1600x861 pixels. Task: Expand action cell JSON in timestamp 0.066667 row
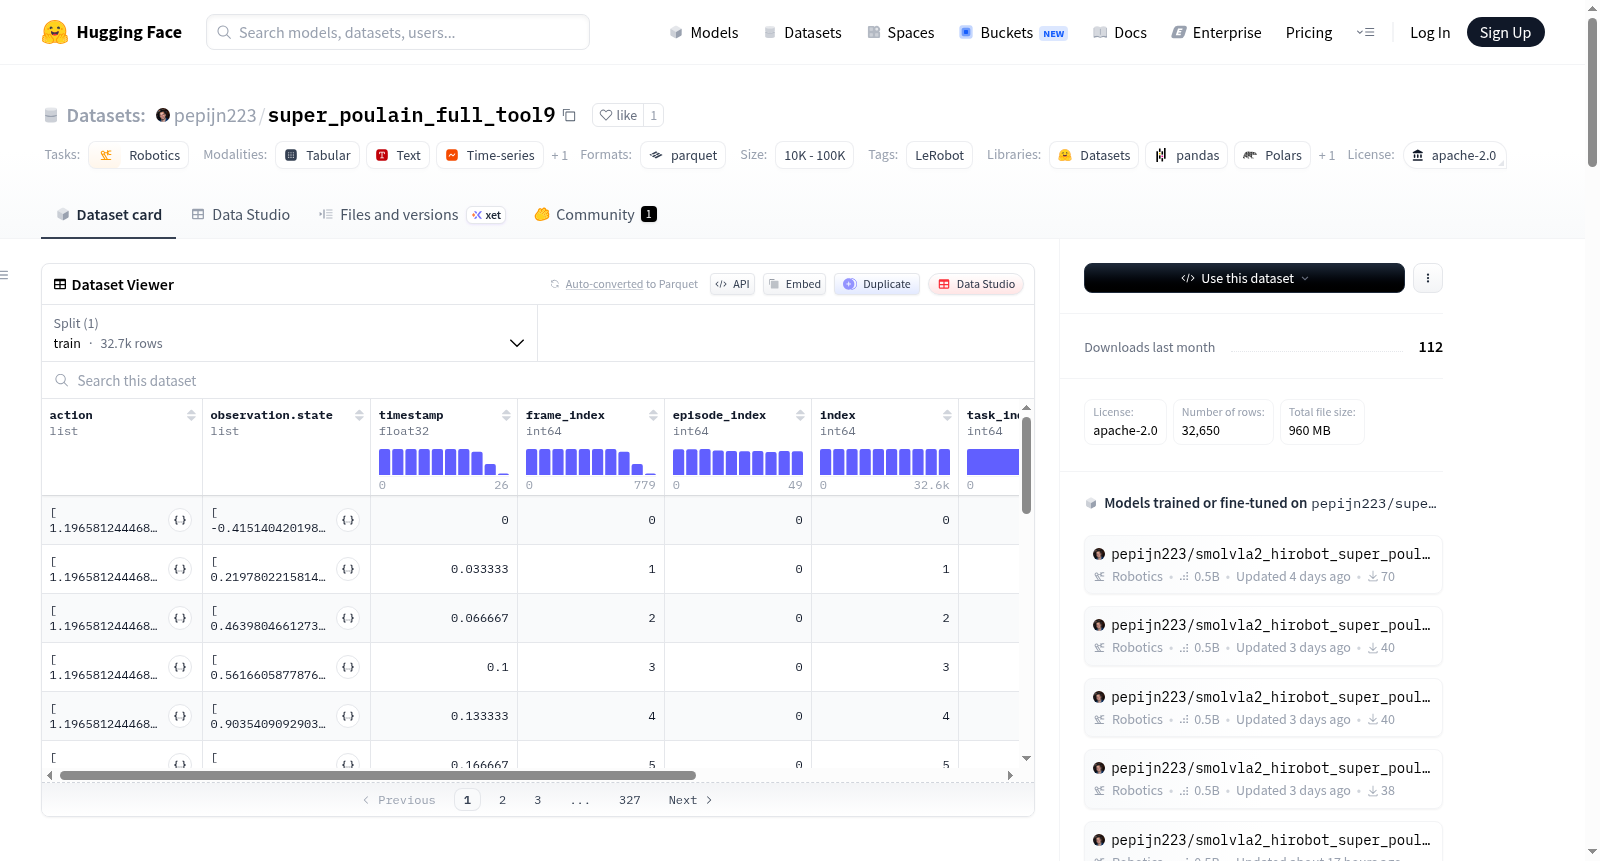click(180, 618)
